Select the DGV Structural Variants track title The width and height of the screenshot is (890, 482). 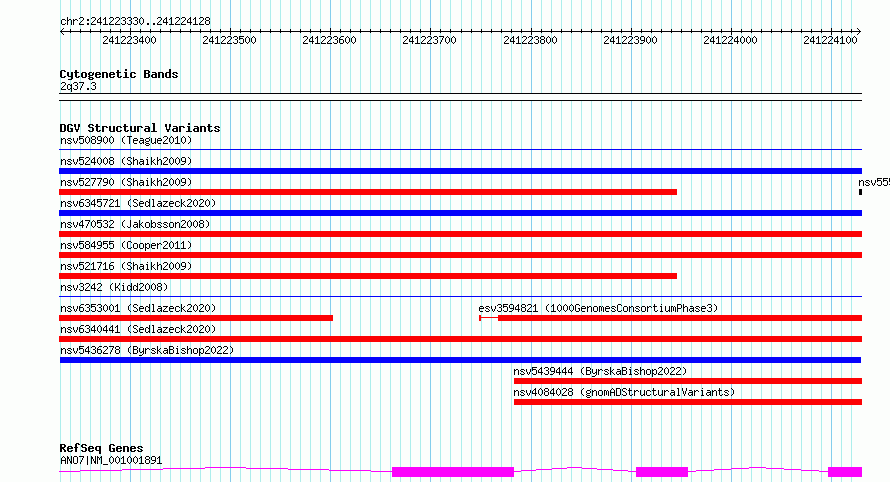(x=140, y=128)
